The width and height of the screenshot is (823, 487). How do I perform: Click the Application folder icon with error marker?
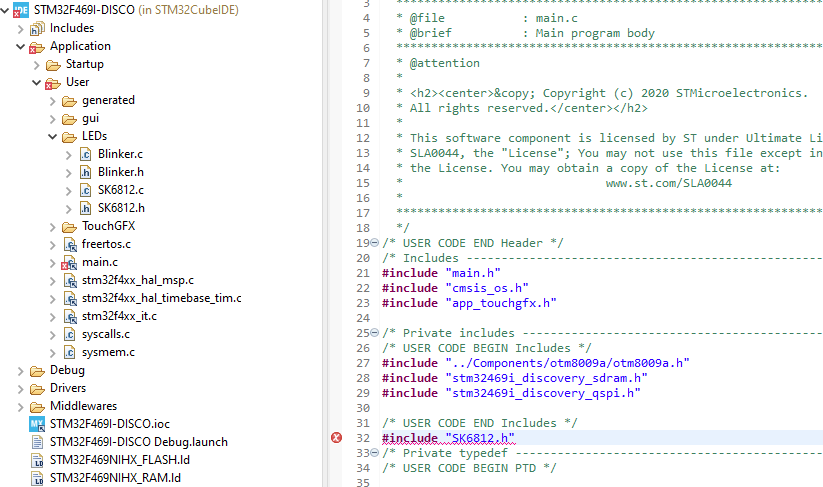click(x=36, y=47)
